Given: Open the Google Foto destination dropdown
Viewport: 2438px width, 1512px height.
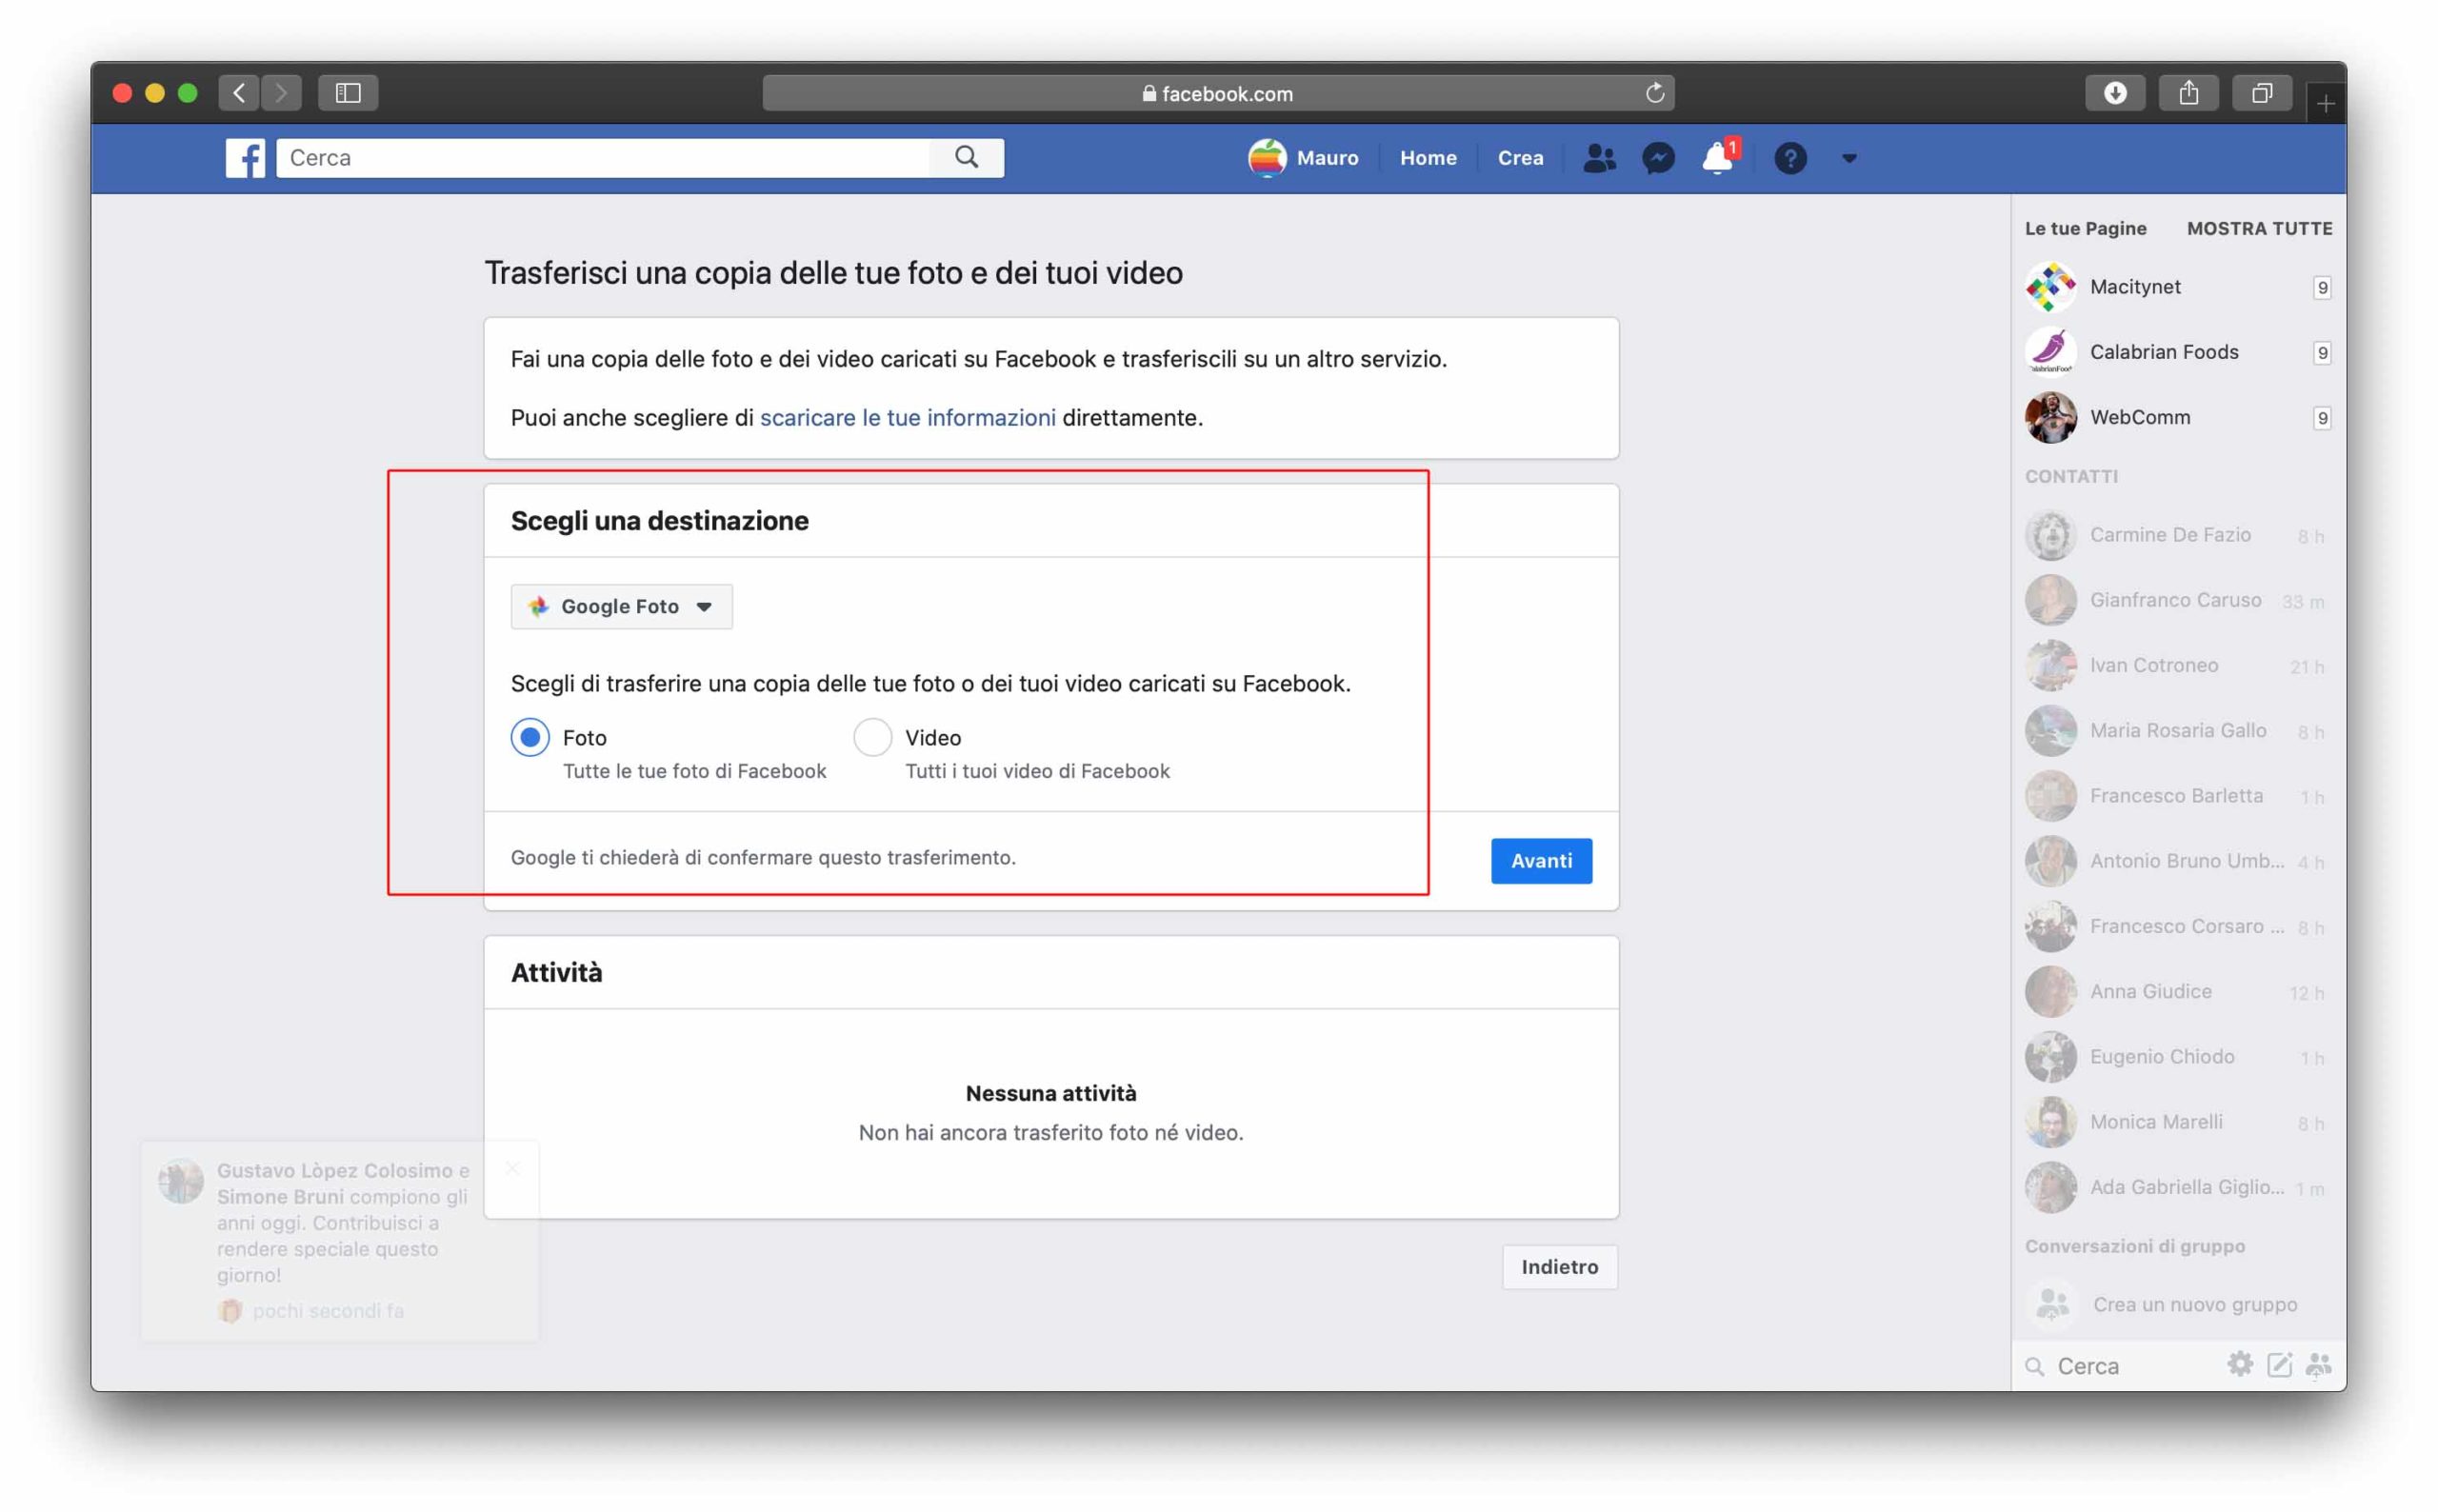Looking at the screenshot, I should pyautogui.click(x=621, y=607).
